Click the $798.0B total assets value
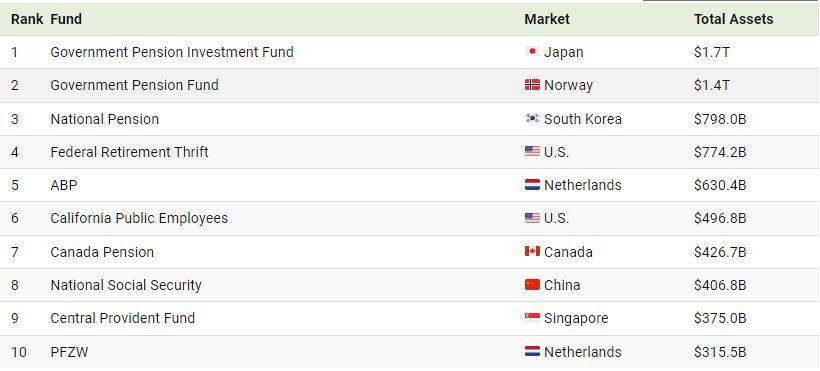 [x=720, y=119]
